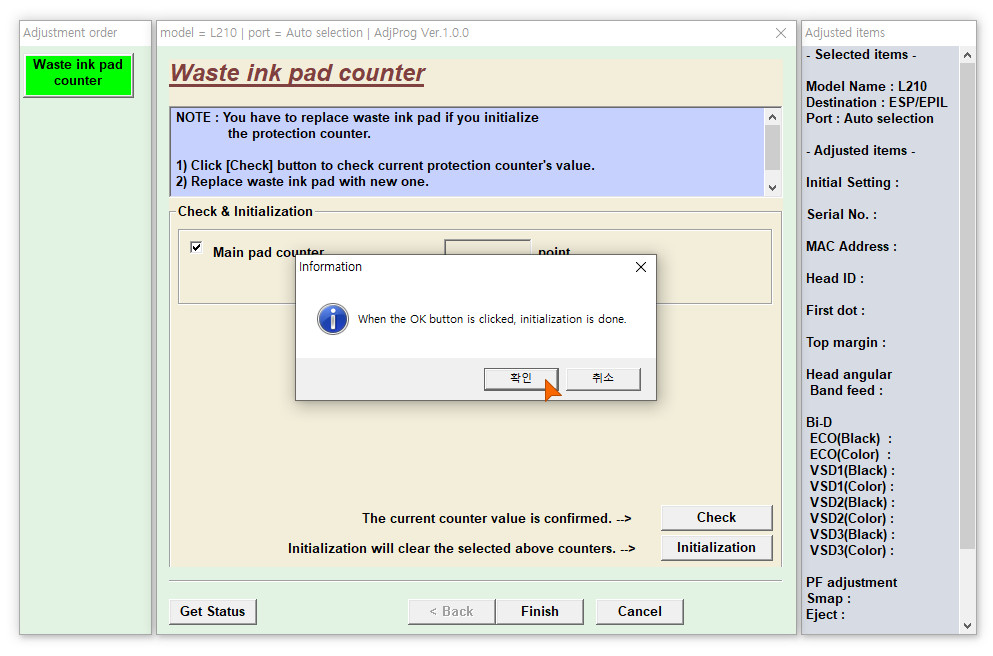This screenshot has height=656, width=993.
Task: Click the 확인 (OK) button in Information dialog
Action: coord(521,379)
